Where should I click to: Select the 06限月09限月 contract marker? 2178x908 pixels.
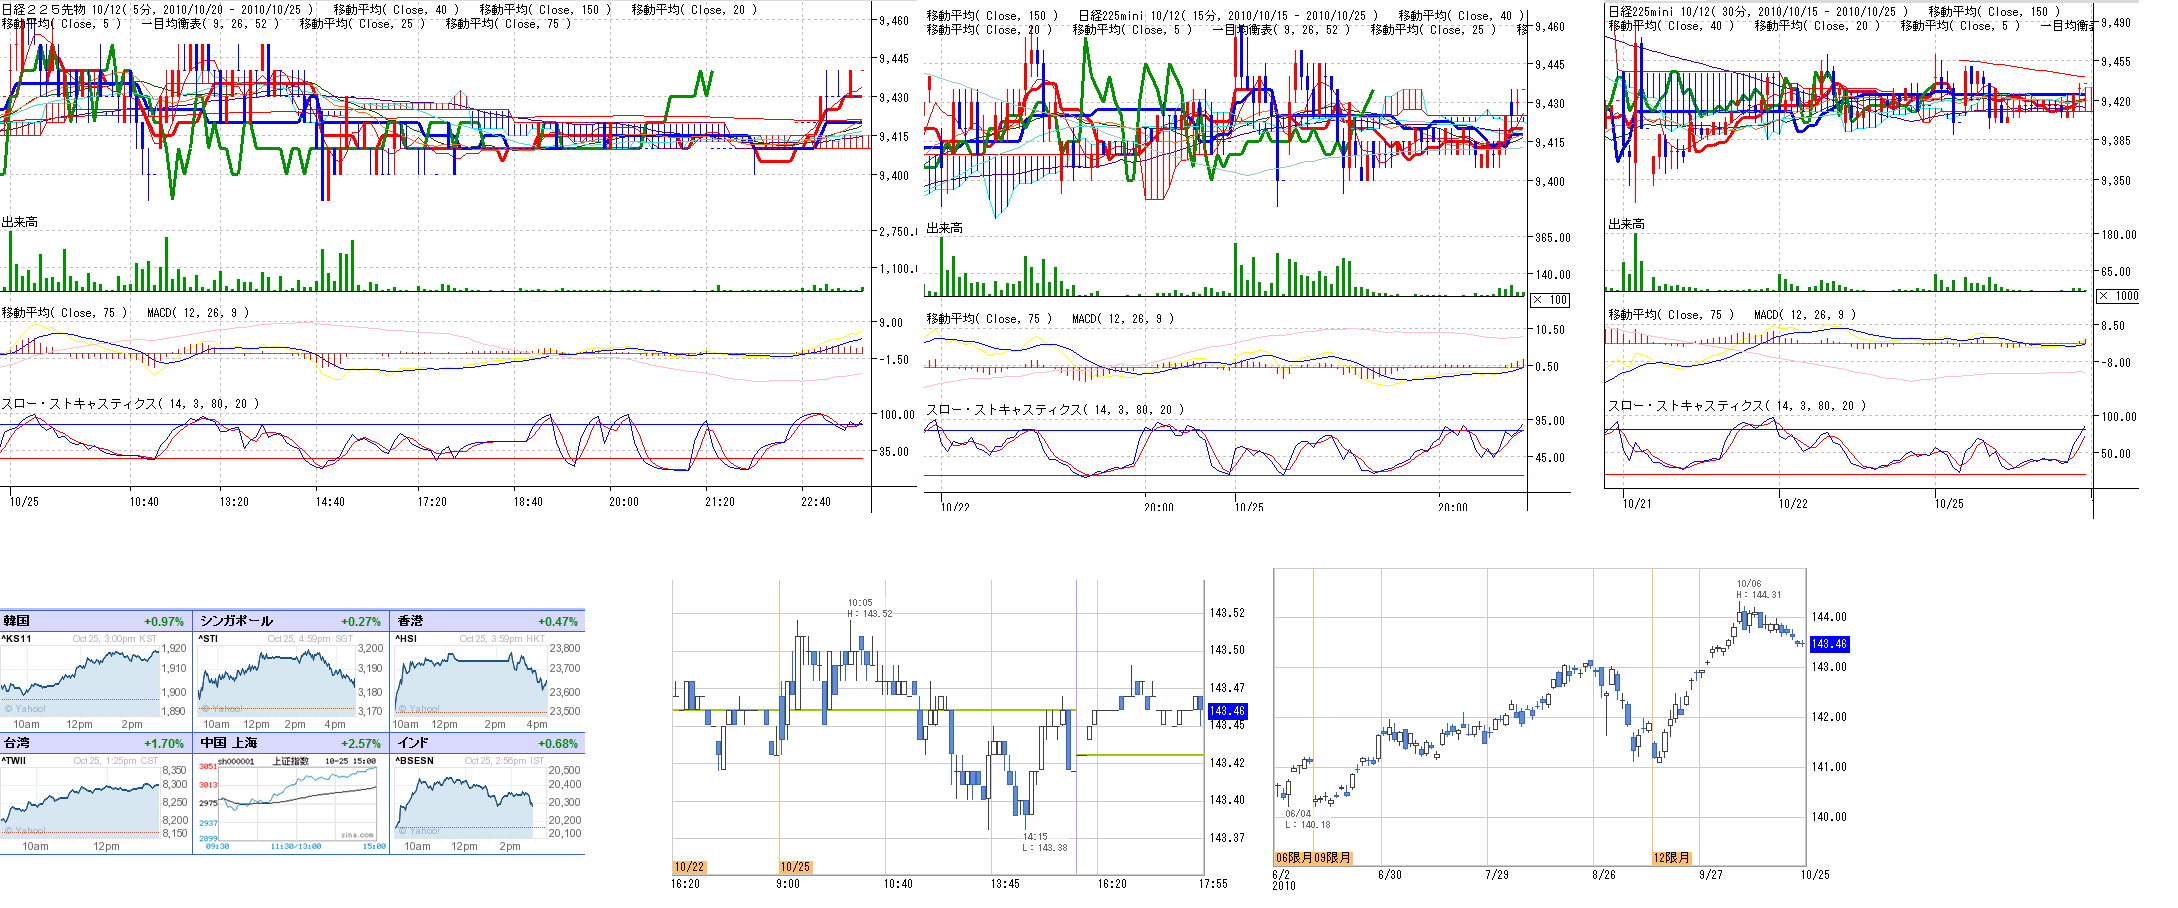[x=1313, y=858]
